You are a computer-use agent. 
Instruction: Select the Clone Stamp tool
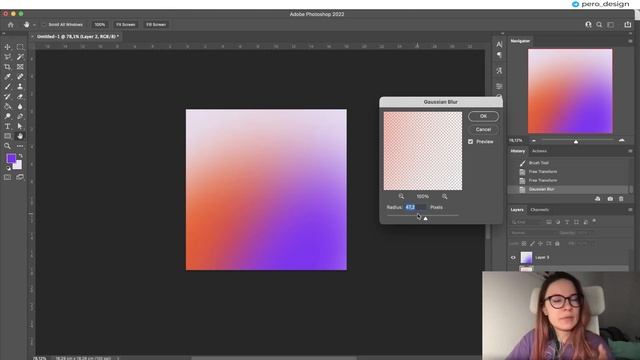[20, 87]
